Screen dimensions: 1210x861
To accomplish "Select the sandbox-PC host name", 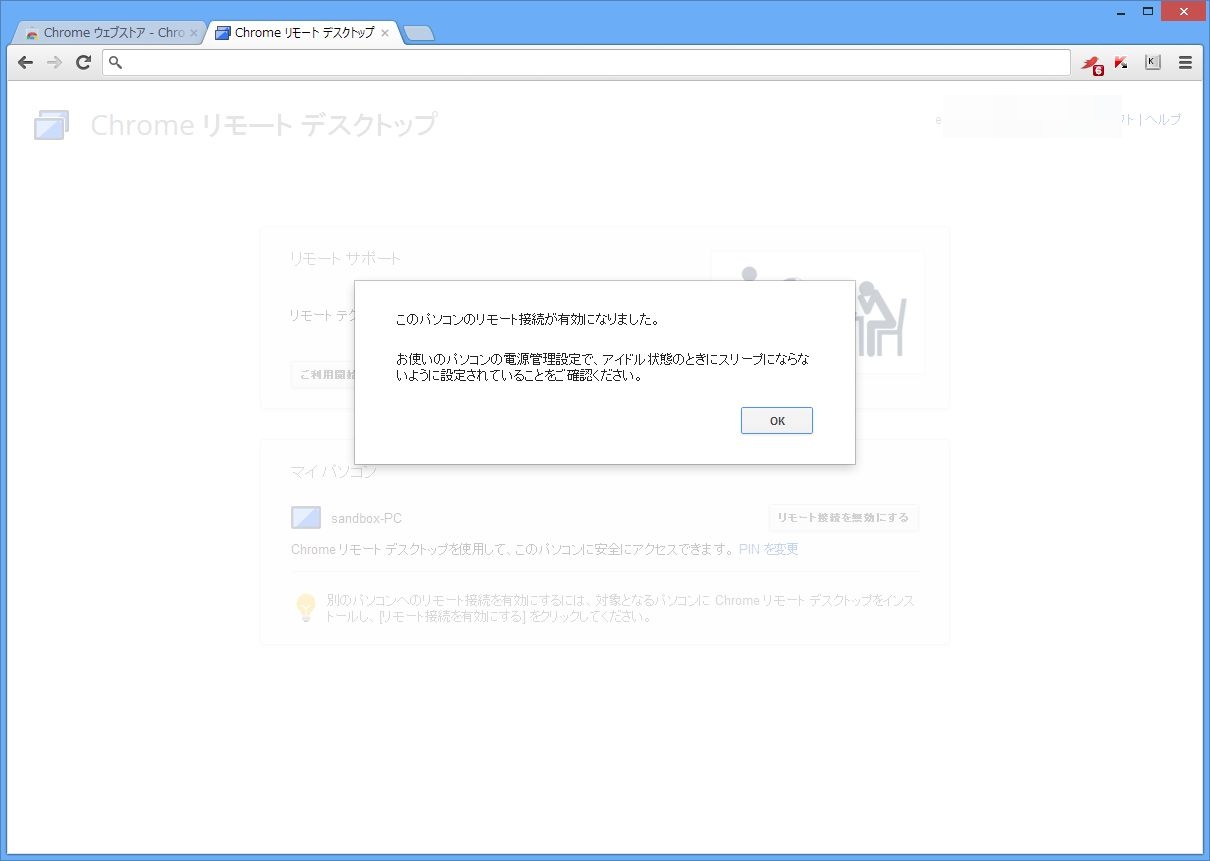I will (x=366, y=518).
